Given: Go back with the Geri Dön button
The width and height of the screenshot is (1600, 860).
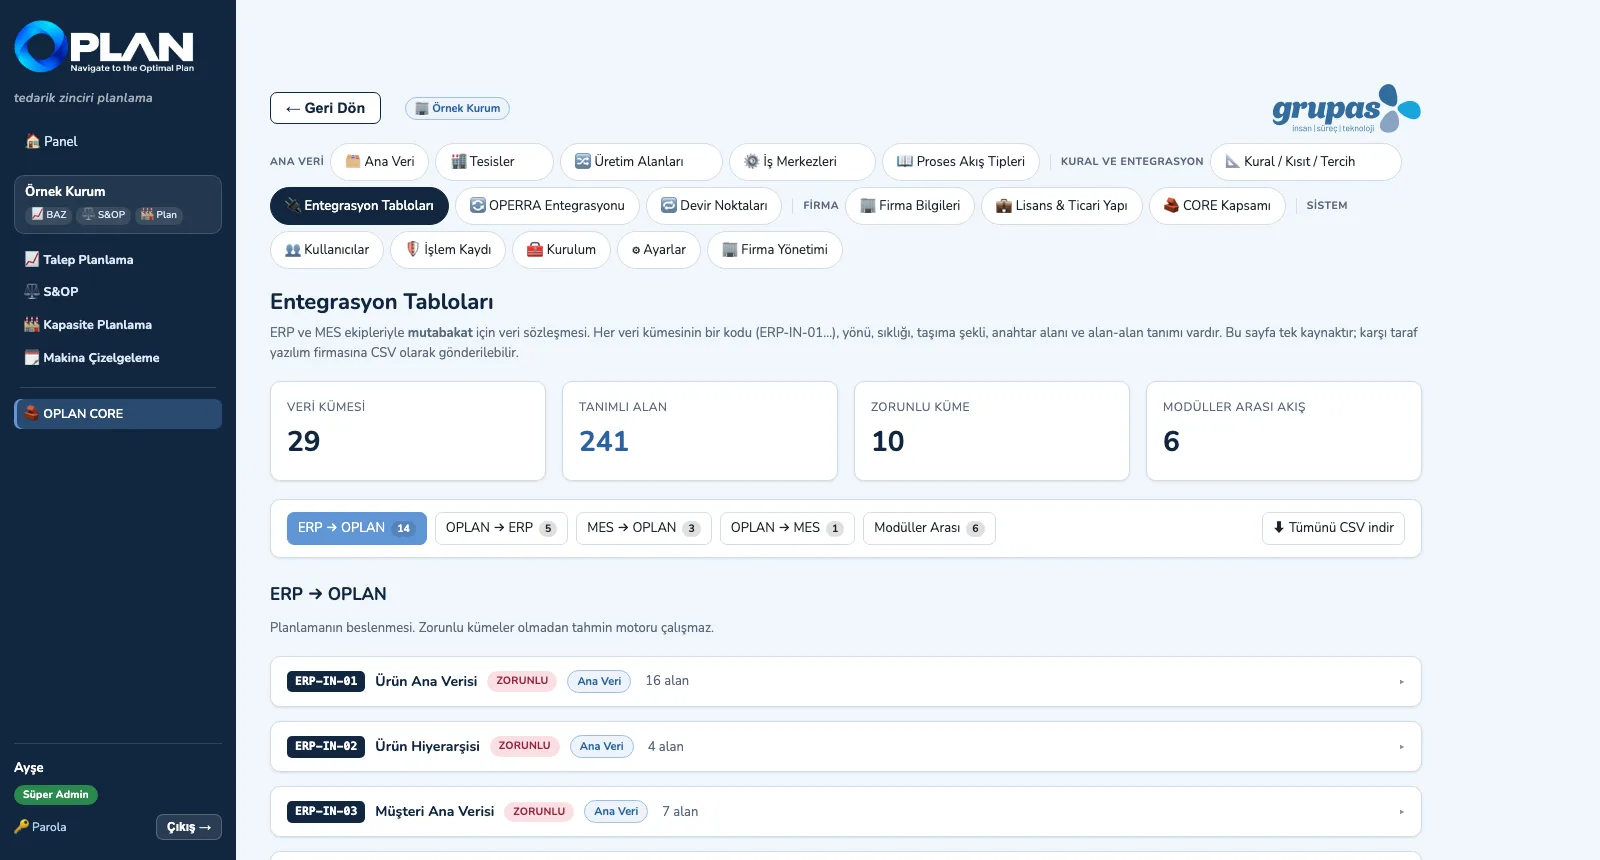Looking at the screenshot, I should click(x=325, y=108).
